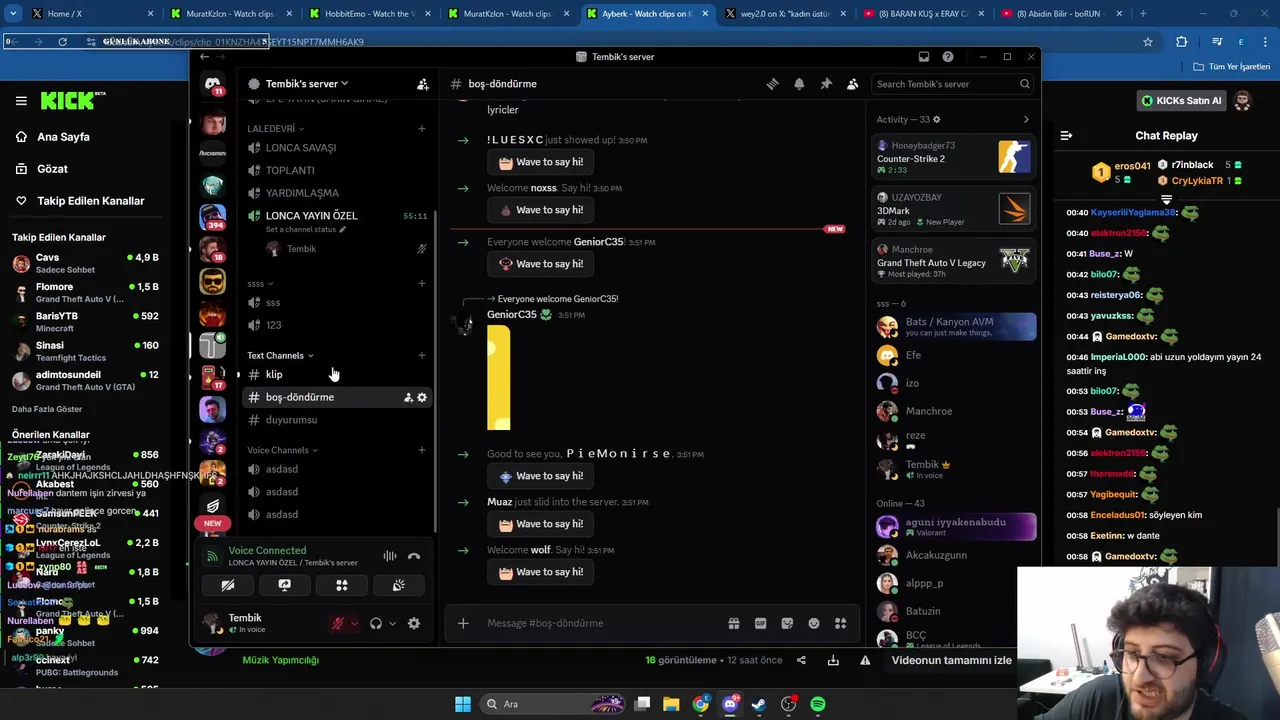Open settings gear for boş-döndürme channel
Screen dimensions: 1280x720
point(422,398)
